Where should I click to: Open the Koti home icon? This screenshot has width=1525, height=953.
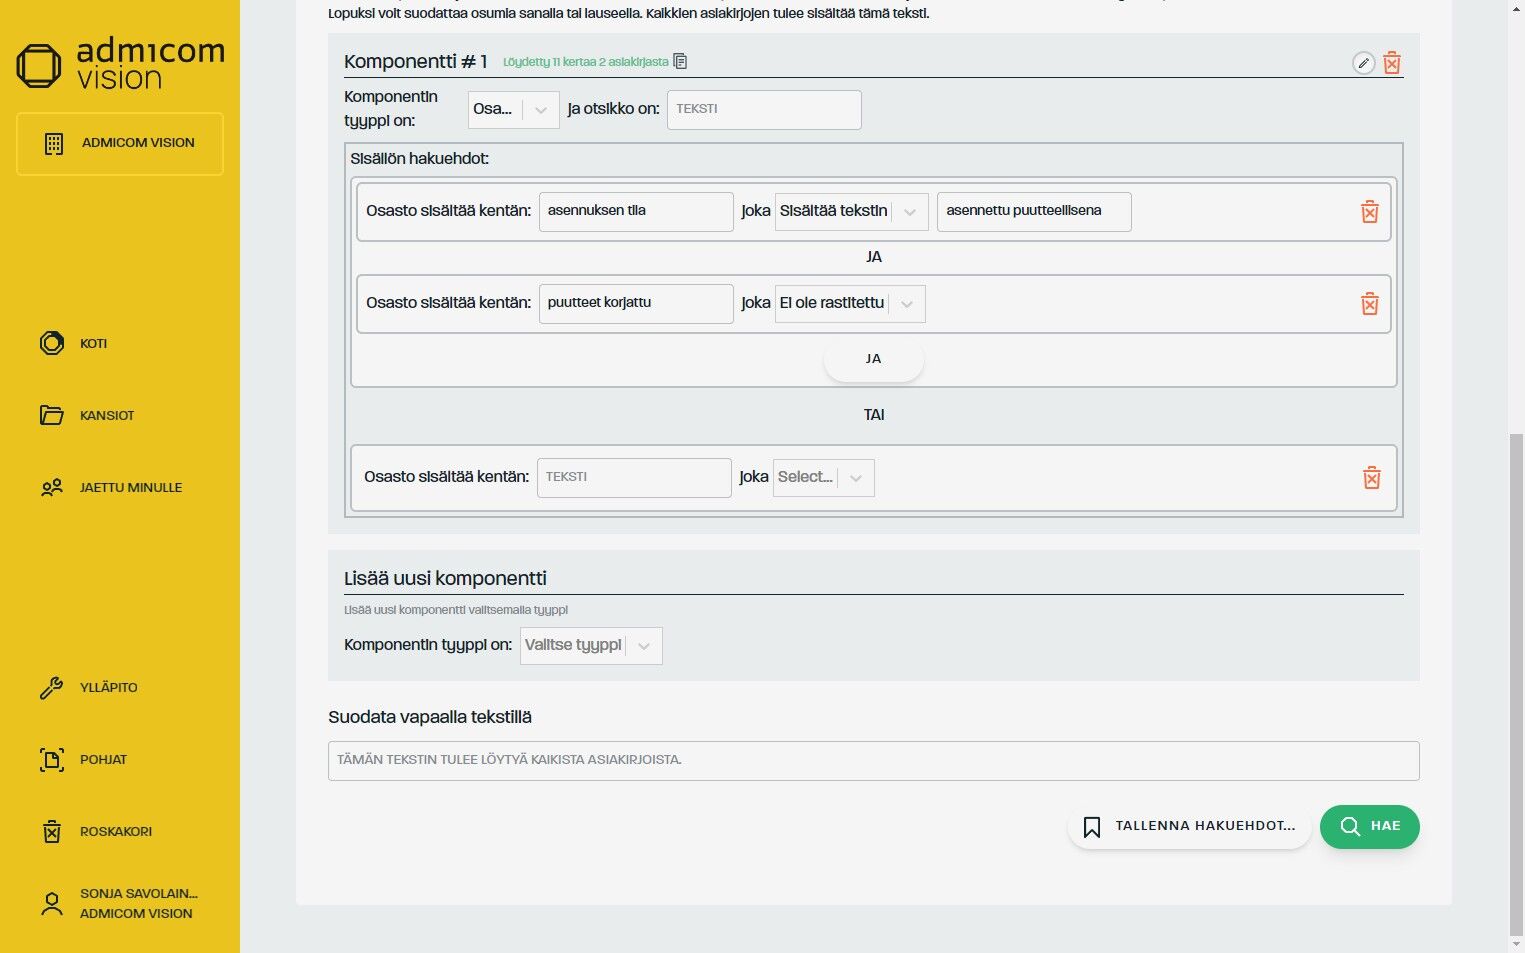52,343
